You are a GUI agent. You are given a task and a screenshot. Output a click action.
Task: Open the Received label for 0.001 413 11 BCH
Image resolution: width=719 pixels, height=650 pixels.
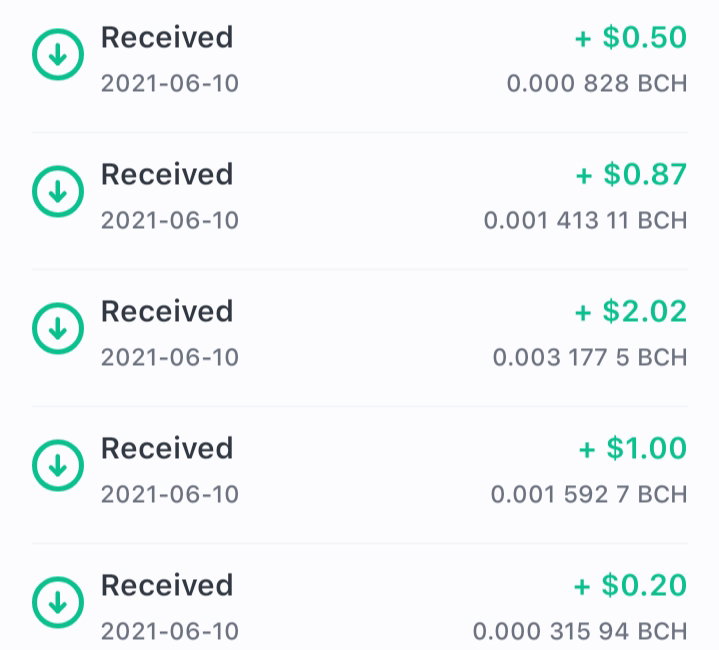point(167,174)
